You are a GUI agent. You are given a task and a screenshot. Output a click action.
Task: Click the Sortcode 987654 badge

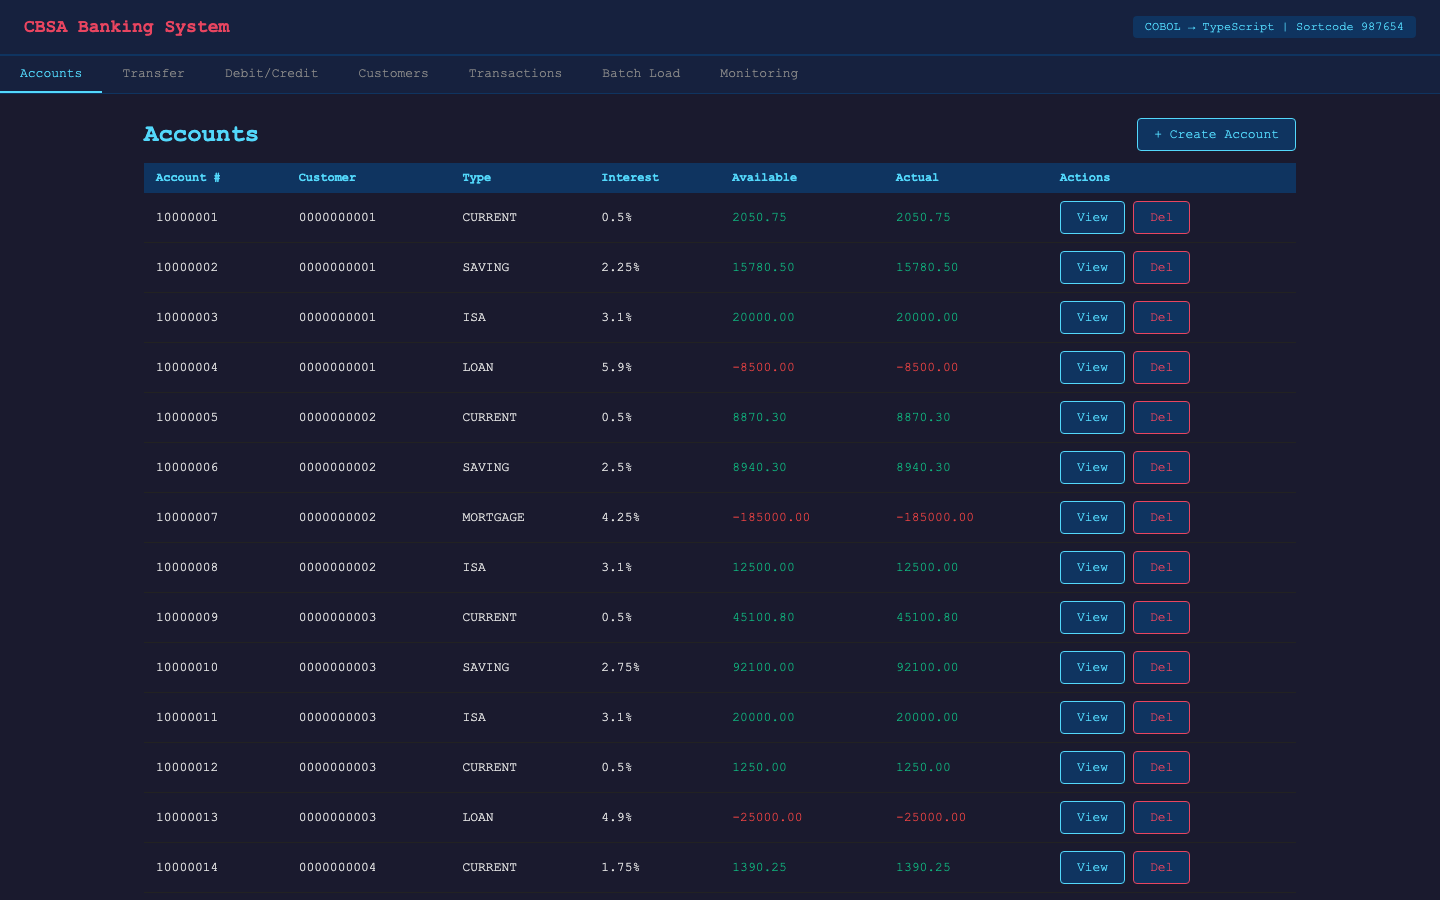(x=1273, y=27)
